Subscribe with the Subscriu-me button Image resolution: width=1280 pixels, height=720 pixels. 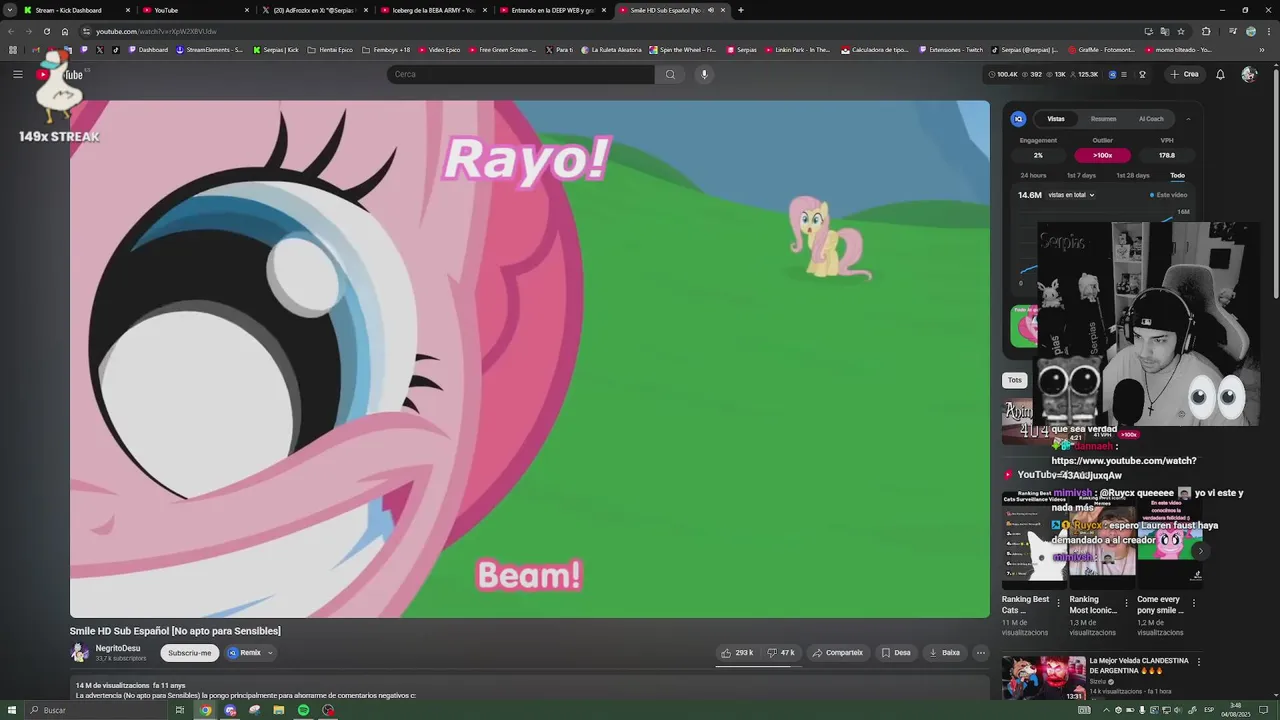pos(190,653)
